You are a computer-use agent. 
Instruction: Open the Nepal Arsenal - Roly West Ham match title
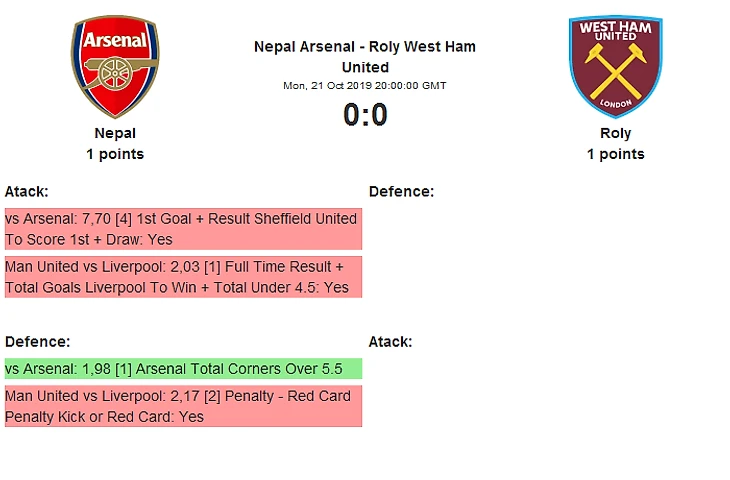click(365, 57)
